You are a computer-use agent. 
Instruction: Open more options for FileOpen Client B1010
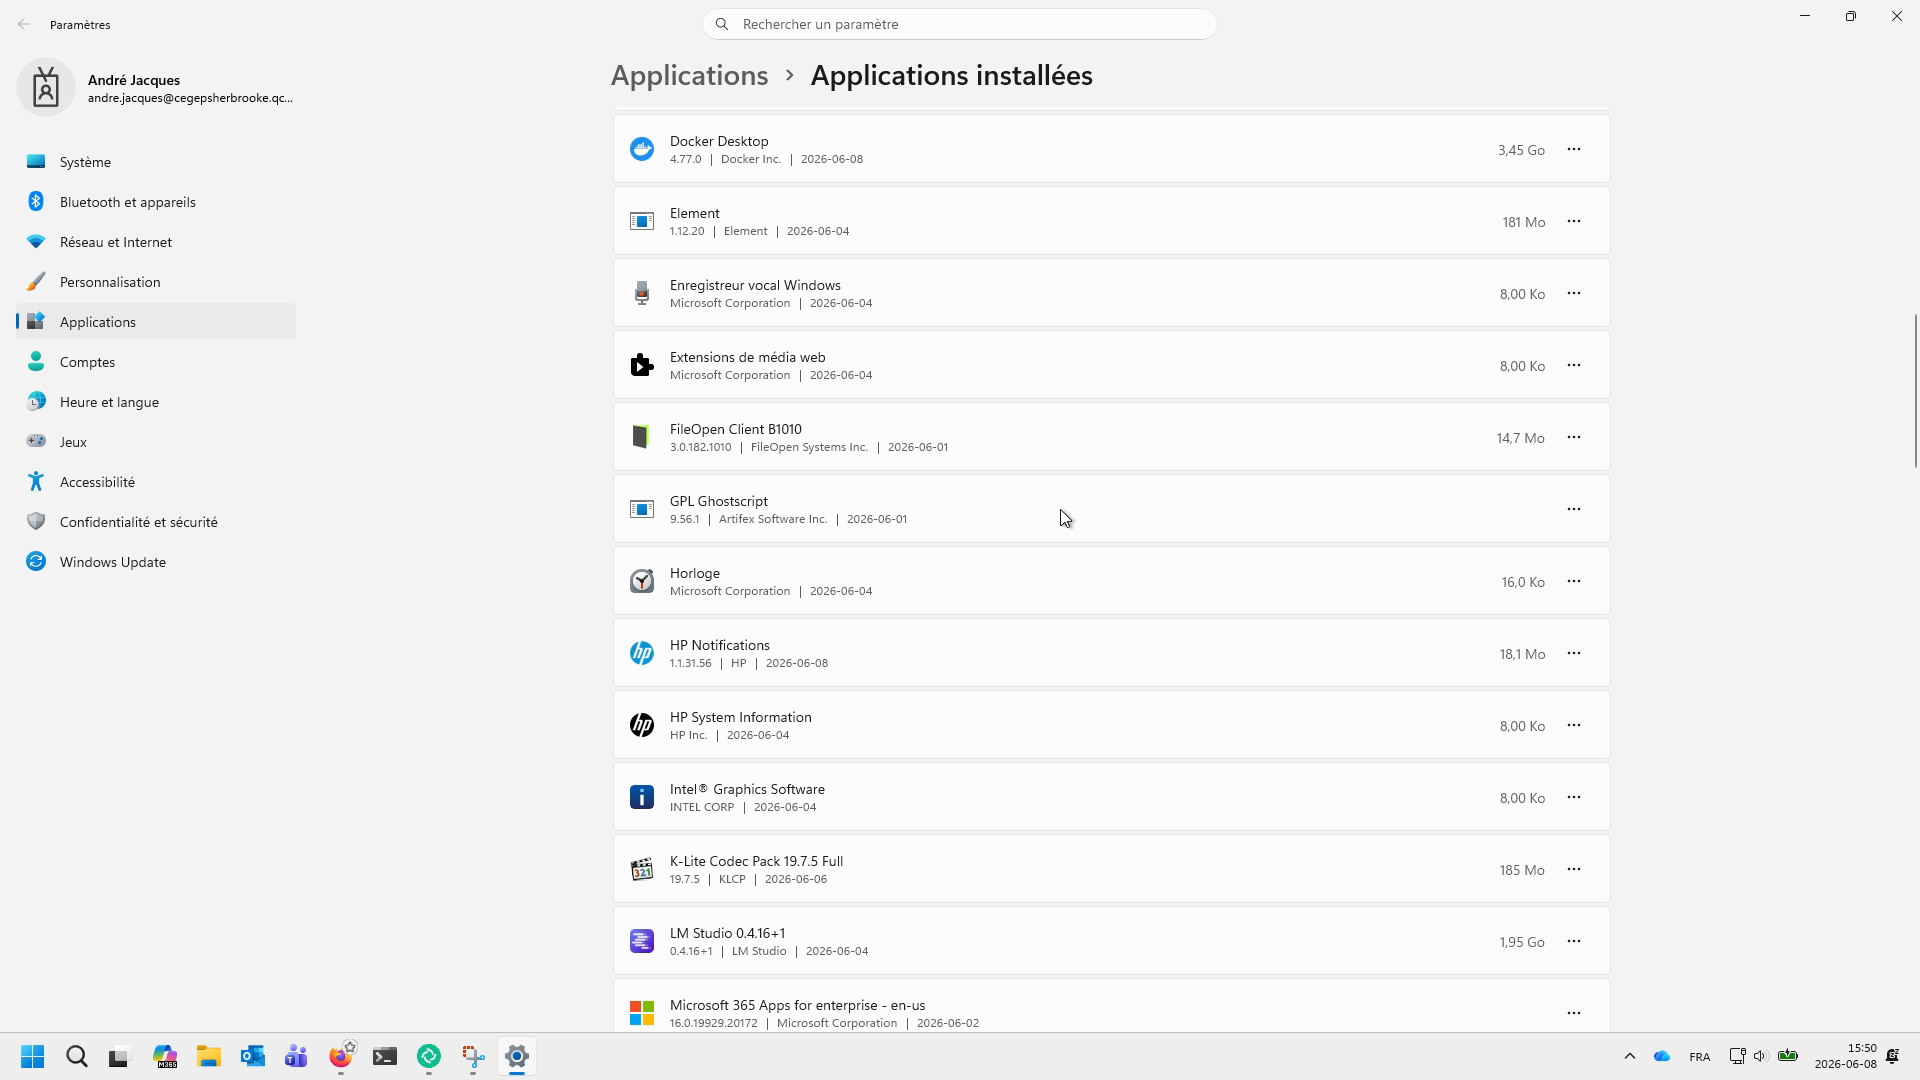1574,437
